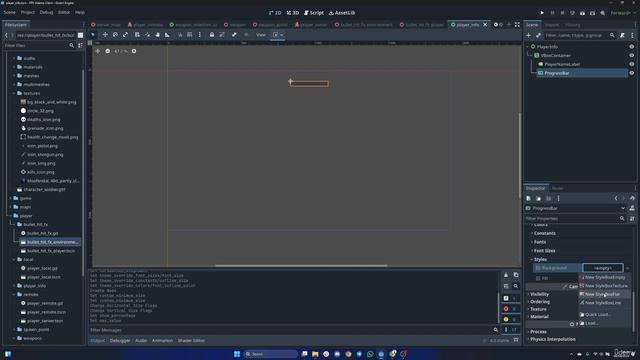The height and width of the screenshot is (360, 640).
Task: Choose New StyleBoxEmpty from menu
Action: [604, 277]
